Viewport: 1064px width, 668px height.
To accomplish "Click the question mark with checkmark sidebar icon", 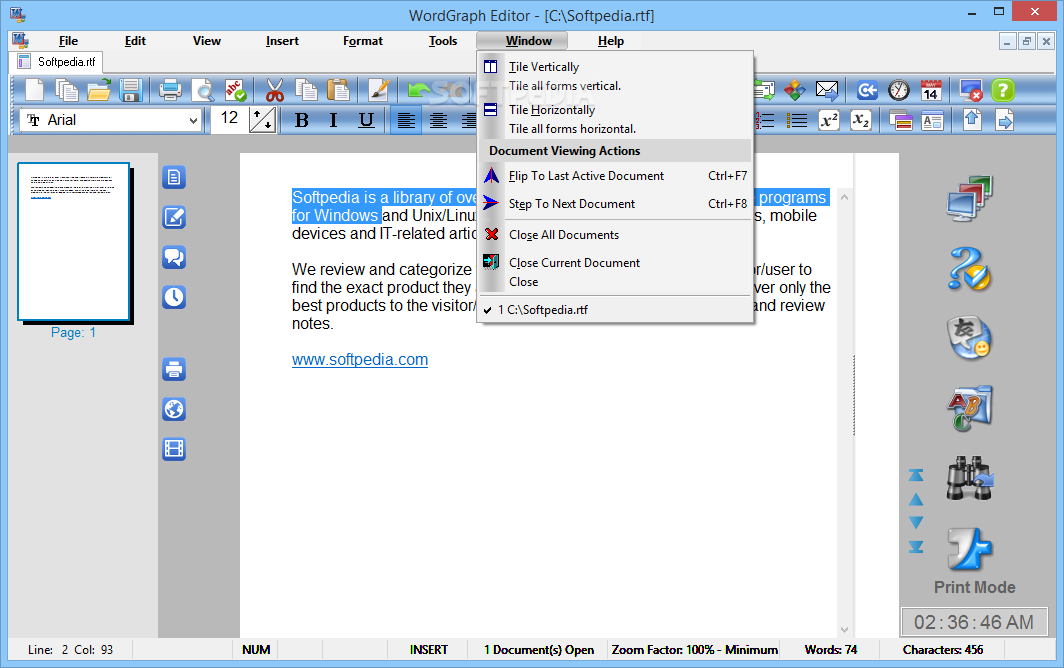I will point(970,269).
